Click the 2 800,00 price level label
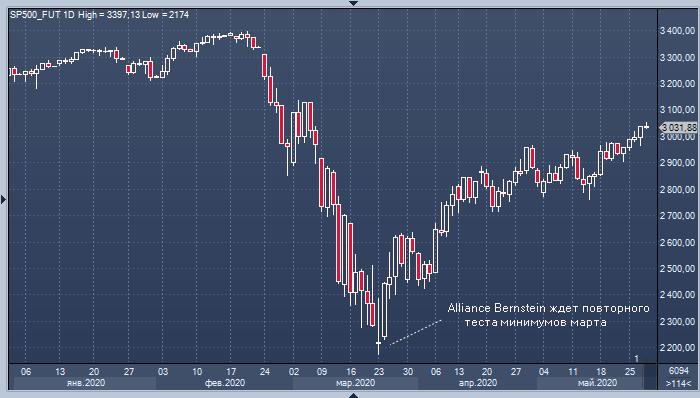Viewport: 700px width, 398px height. 678,190
